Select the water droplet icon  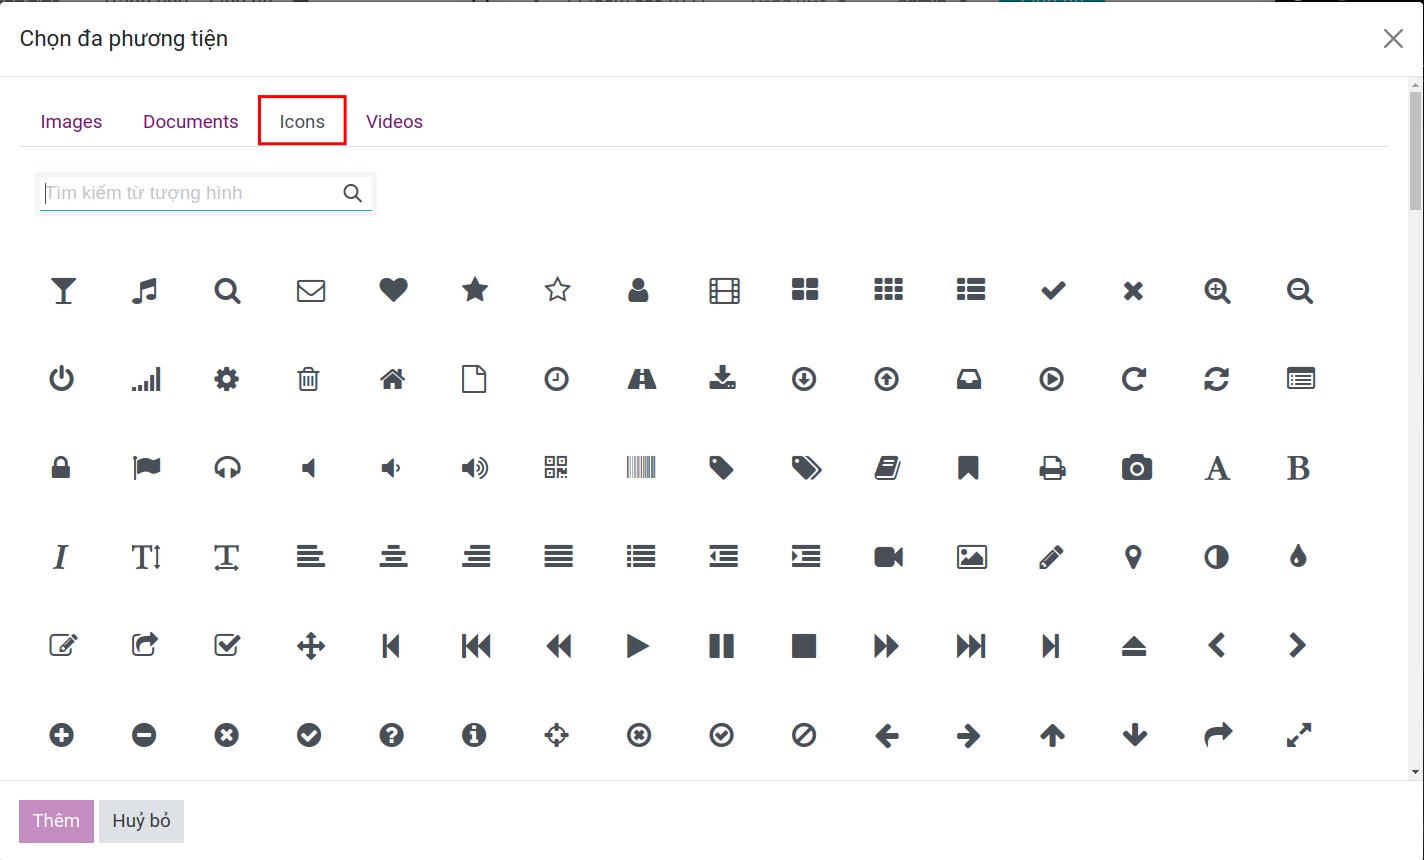point(1298,556)
